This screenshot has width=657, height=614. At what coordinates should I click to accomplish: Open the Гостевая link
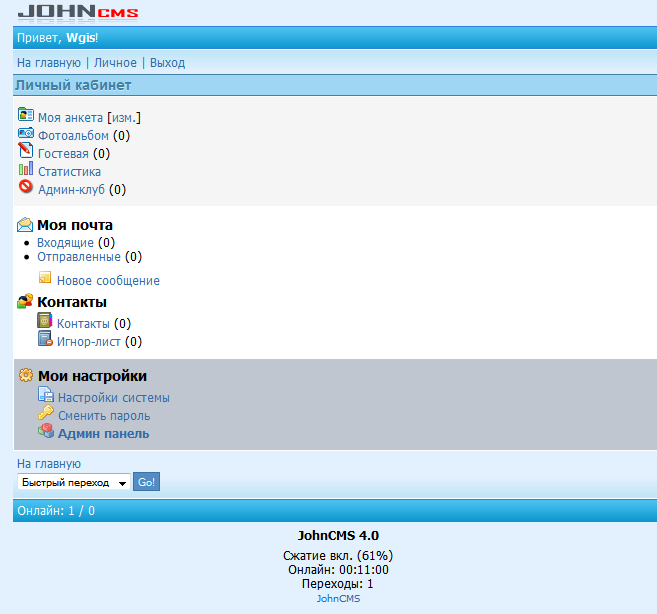(63, 154)
